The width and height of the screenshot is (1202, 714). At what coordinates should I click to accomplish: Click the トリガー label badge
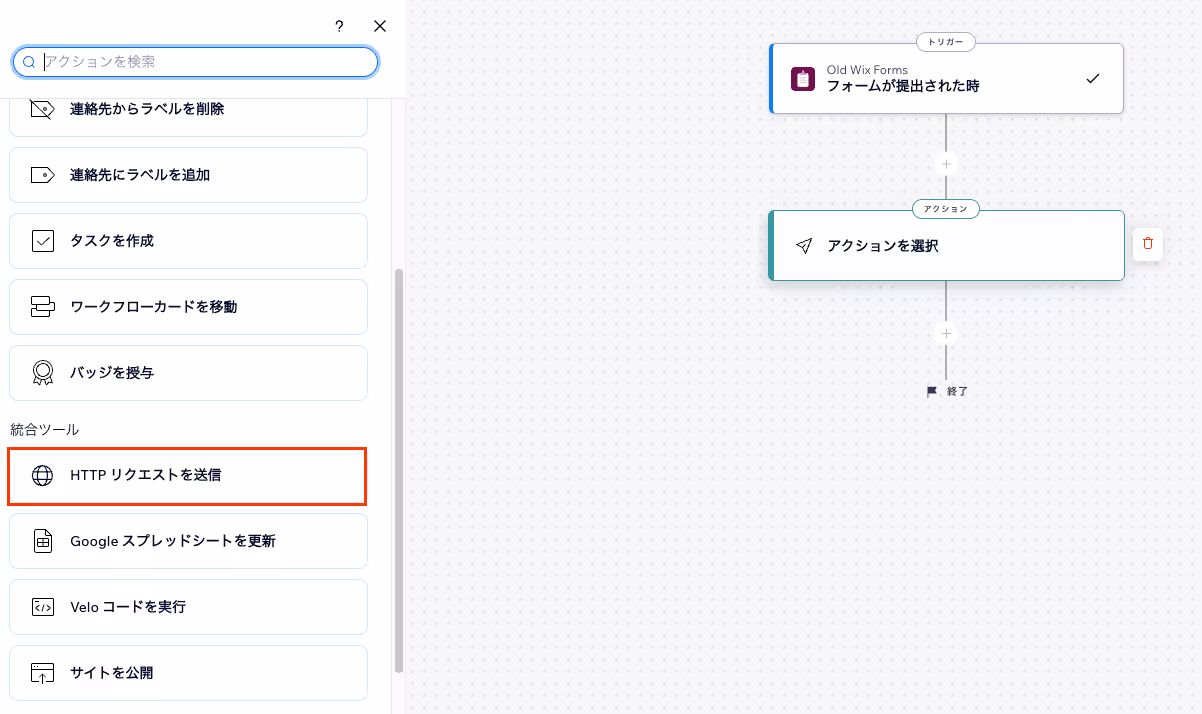click(x=946, y=42)
